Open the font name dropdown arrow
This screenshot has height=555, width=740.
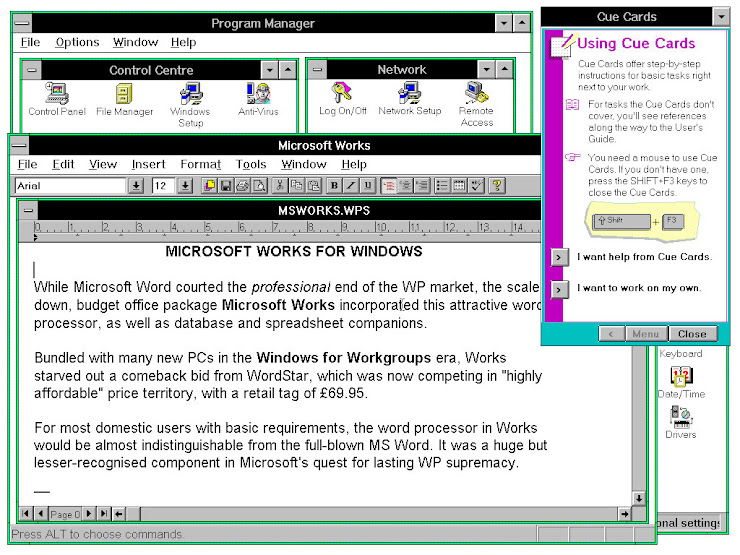136,185
